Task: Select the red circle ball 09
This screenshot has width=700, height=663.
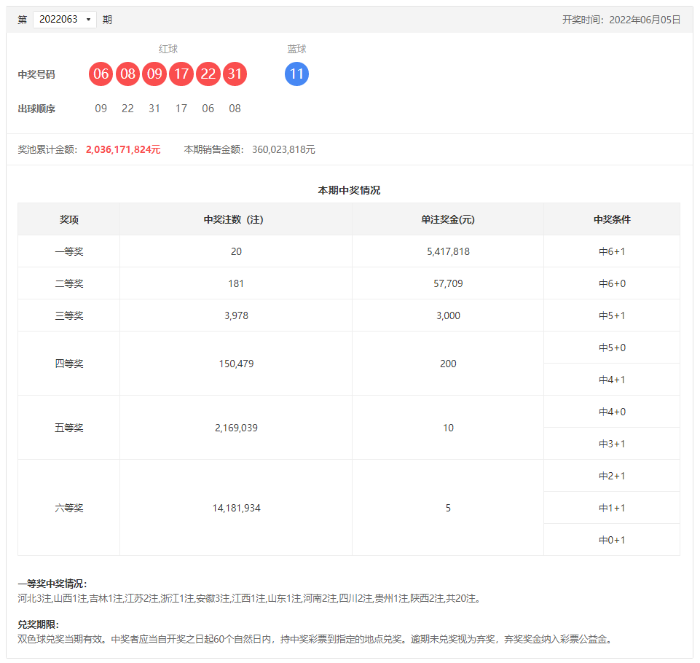Action: click(154, 74)
